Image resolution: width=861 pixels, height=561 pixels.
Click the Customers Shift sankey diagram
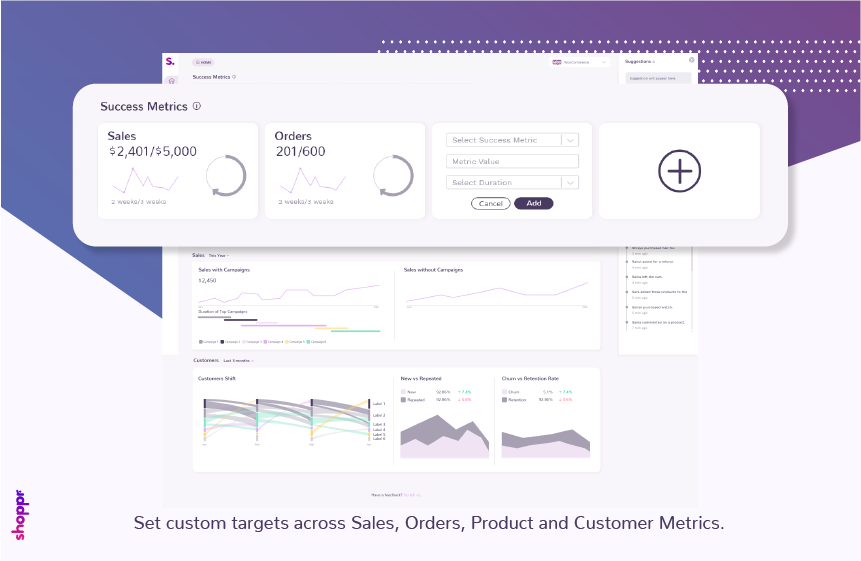point(287,420)
